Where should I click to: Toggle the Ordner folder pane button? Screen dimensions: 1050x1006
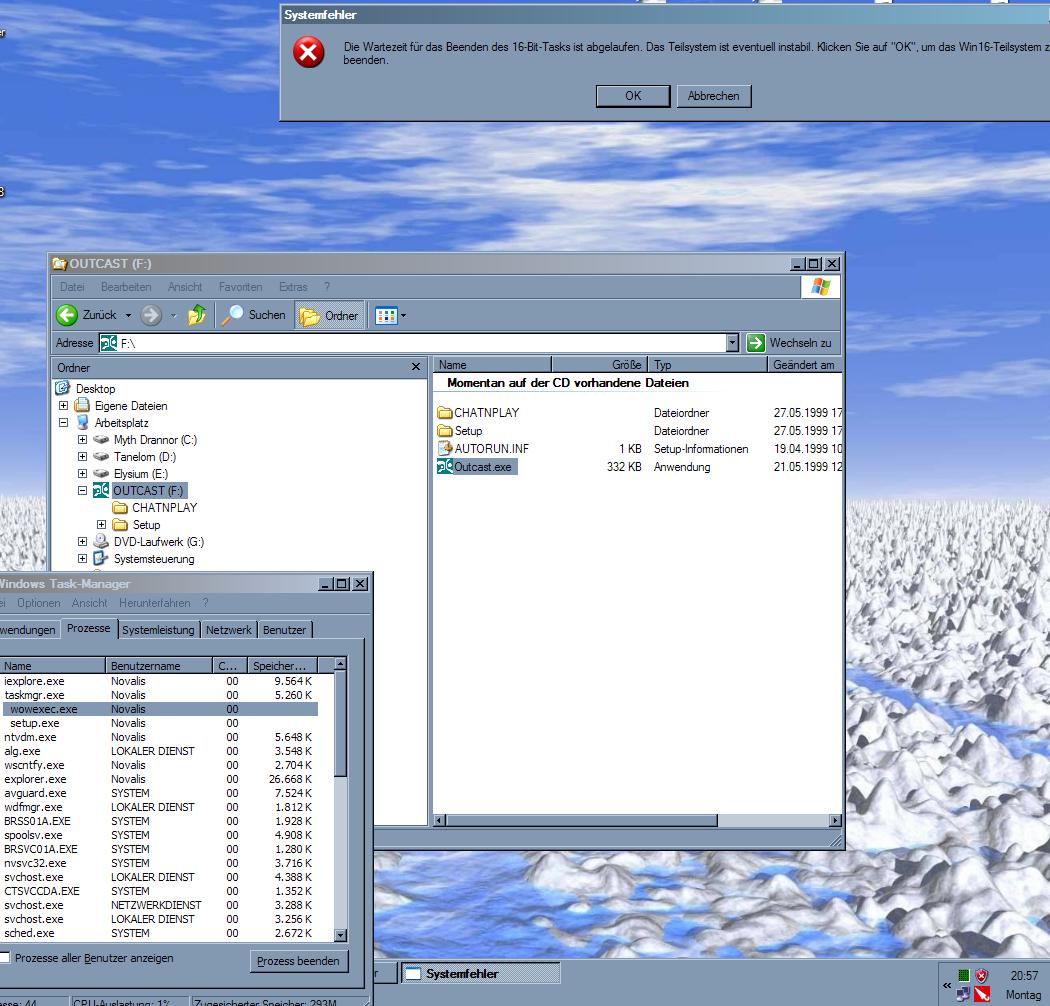point(329,315)
